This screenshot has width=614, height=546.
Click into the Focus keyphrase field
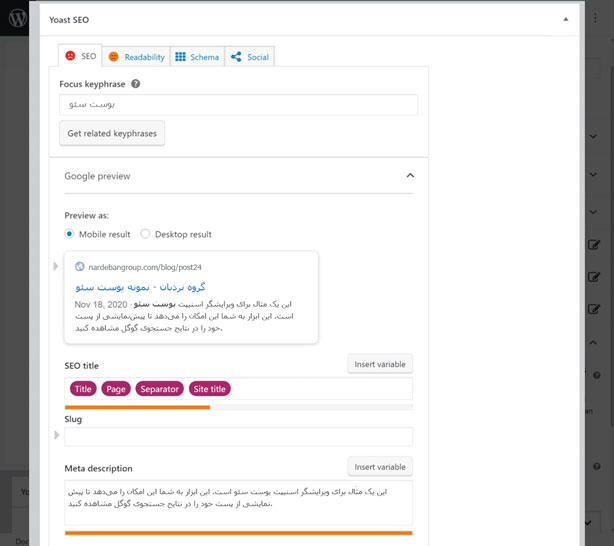(x=238, y=105)
